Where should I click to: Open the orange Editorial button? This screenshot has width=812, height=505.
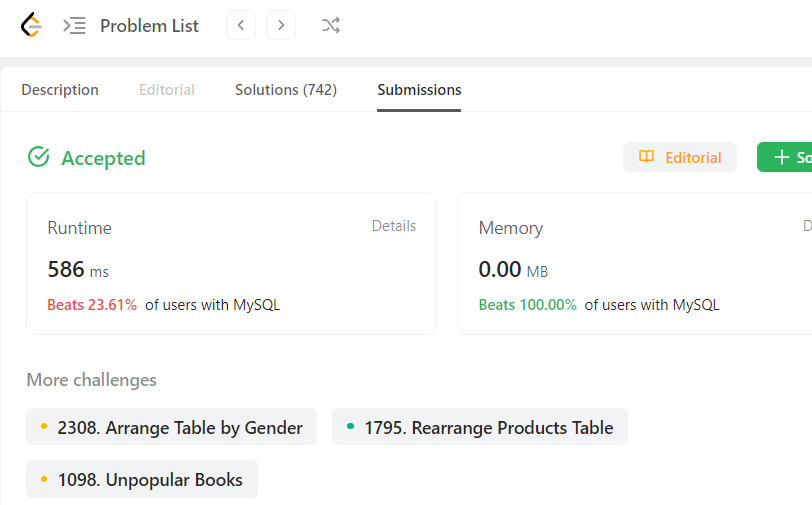[679, 157]
